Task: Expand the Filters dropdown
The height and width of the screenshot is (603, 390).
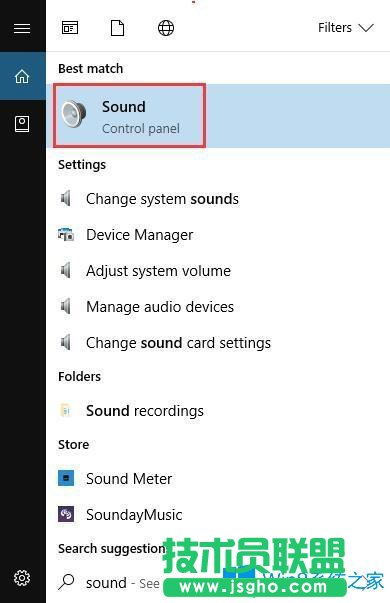Action: click(x=345, y=28)
